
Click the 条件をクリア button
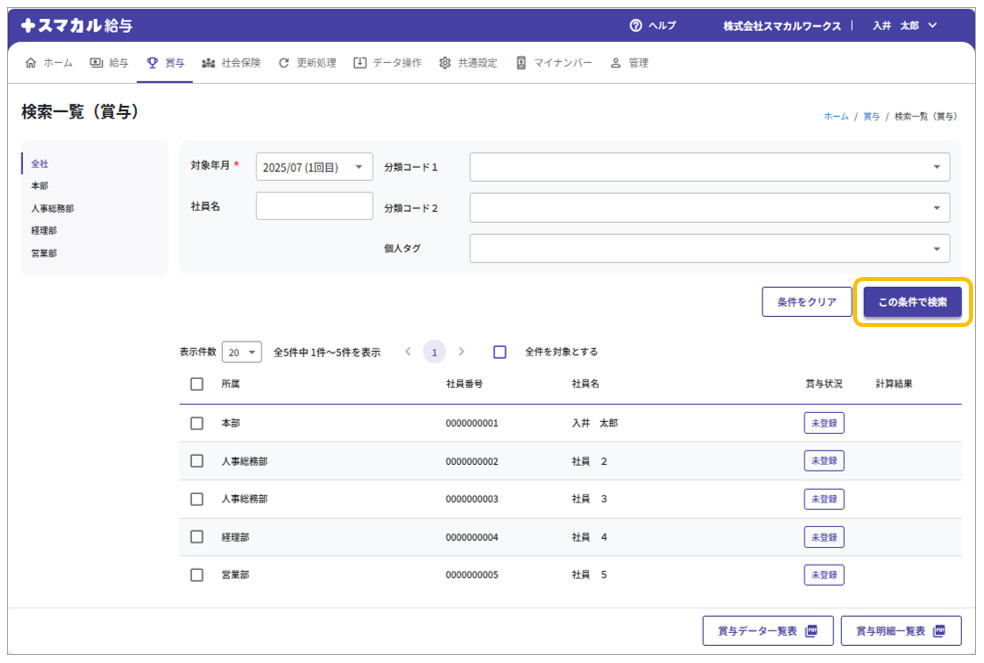point(806,302)
